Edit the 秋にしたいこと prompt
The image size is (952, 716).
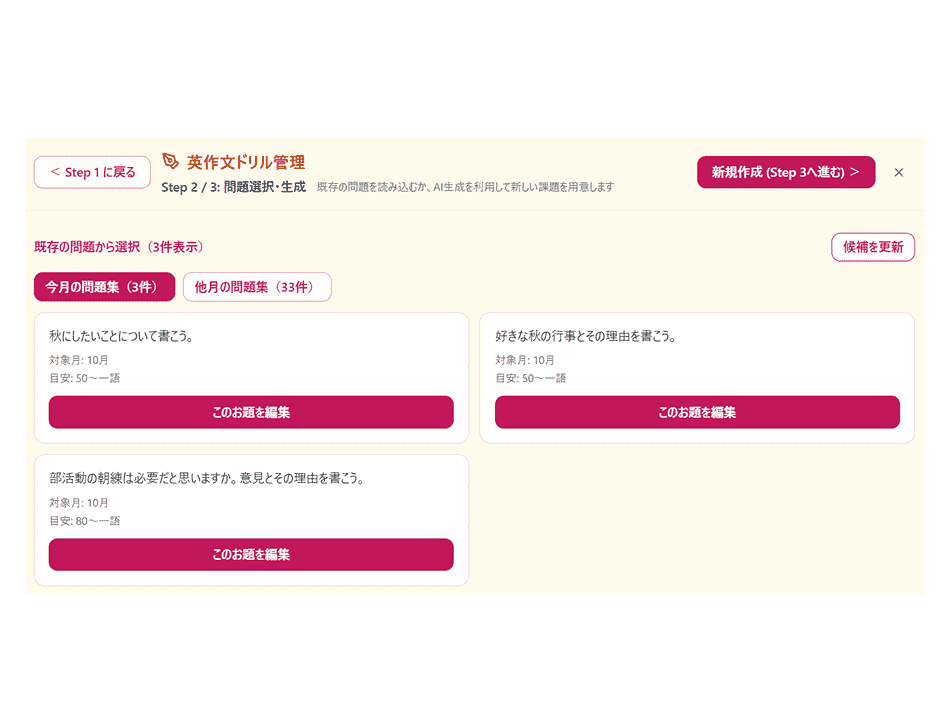point(250,411)
